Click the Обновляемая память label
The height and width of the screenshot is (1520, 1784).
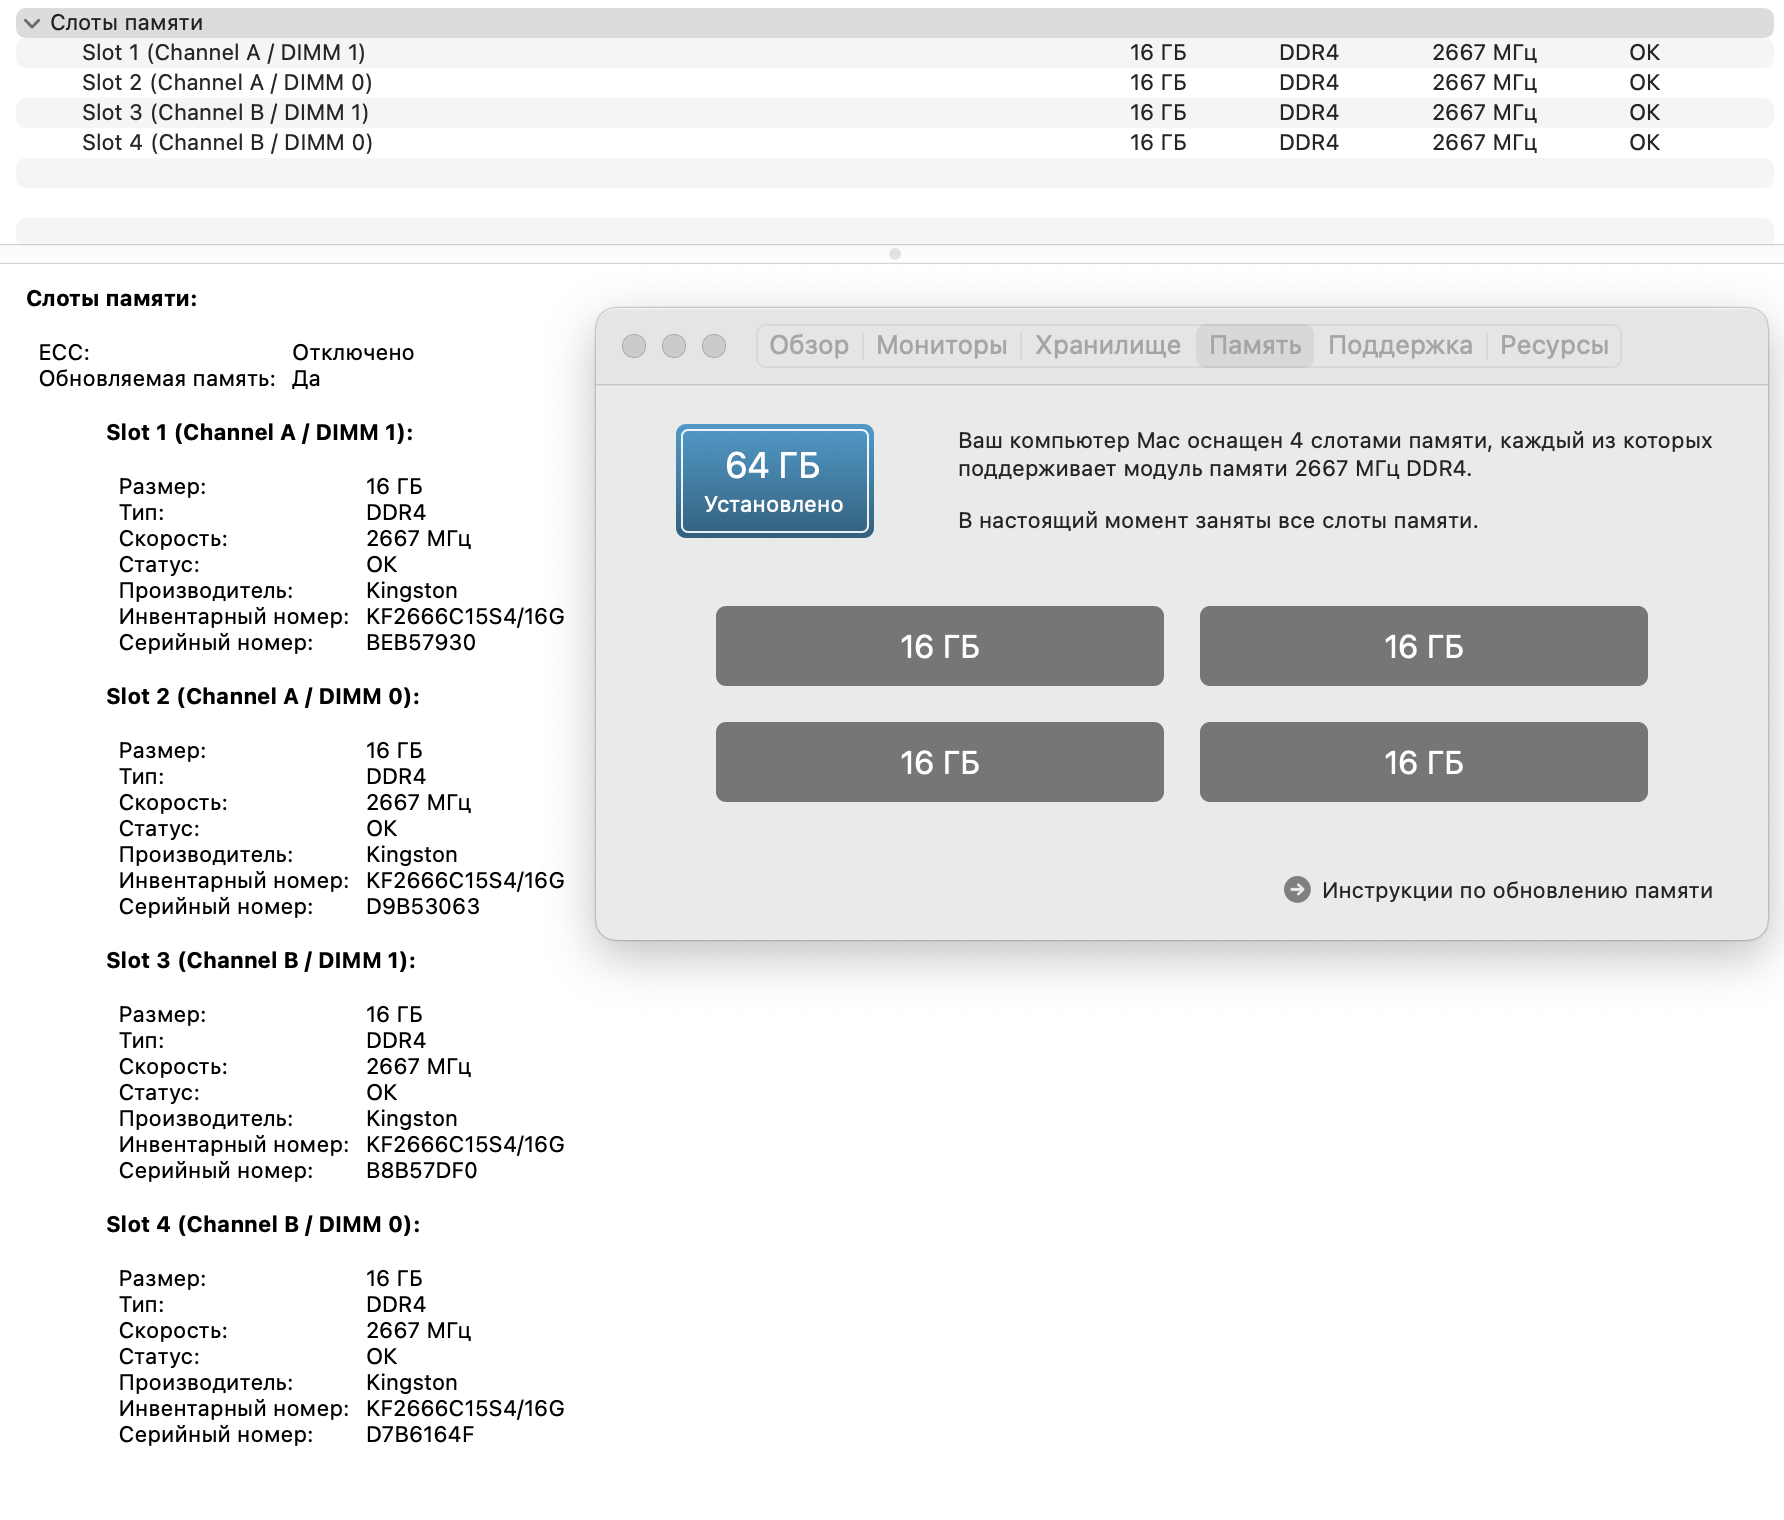click(157, 379)
